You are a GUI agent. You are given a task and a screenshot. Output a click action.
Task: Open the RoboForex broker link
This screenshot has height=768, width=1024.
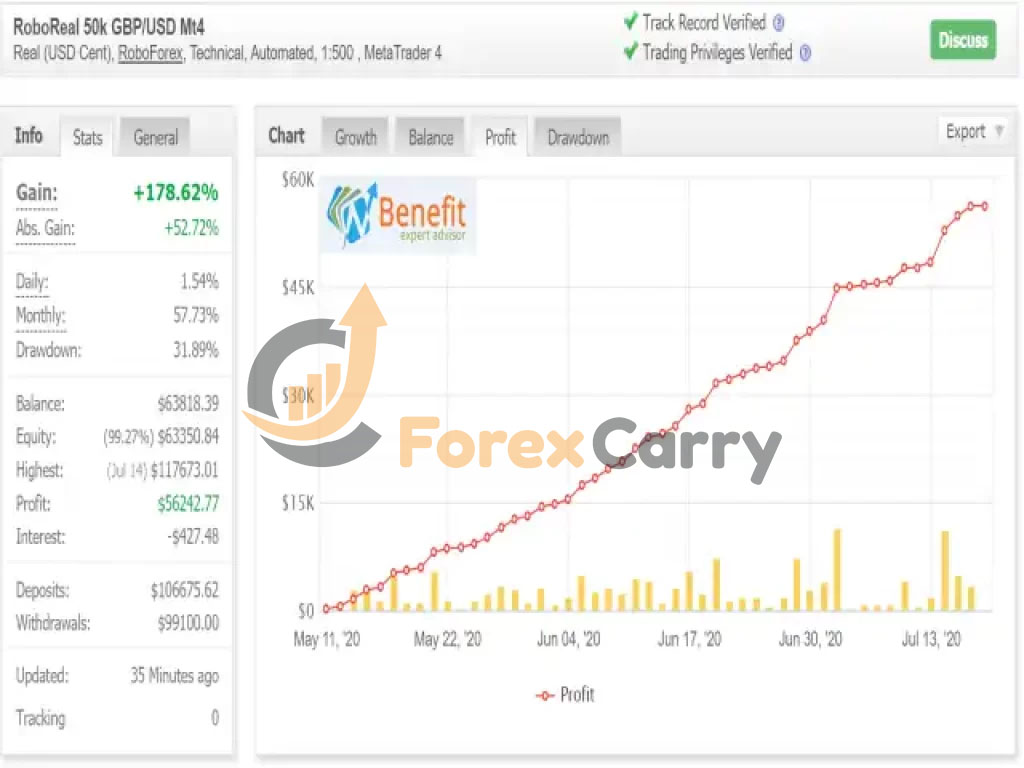coord(150,53)
